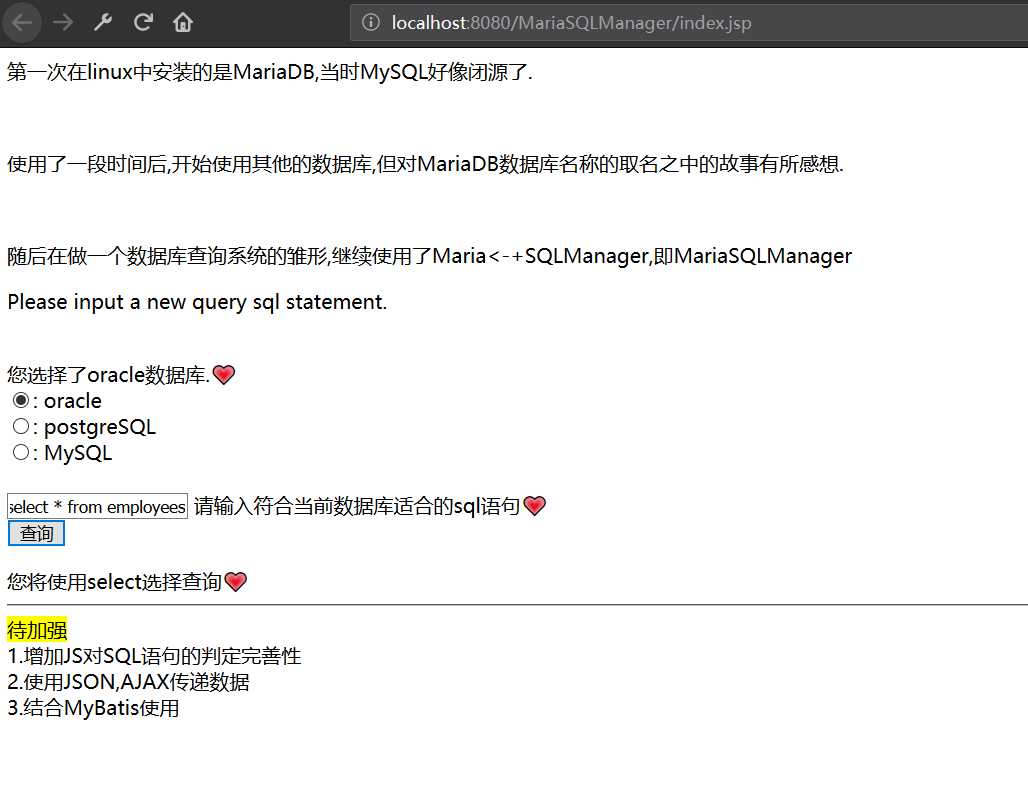Click the paragraph mentioning MariaSQLManager
Screen dimensions: 1028x812
429,256
